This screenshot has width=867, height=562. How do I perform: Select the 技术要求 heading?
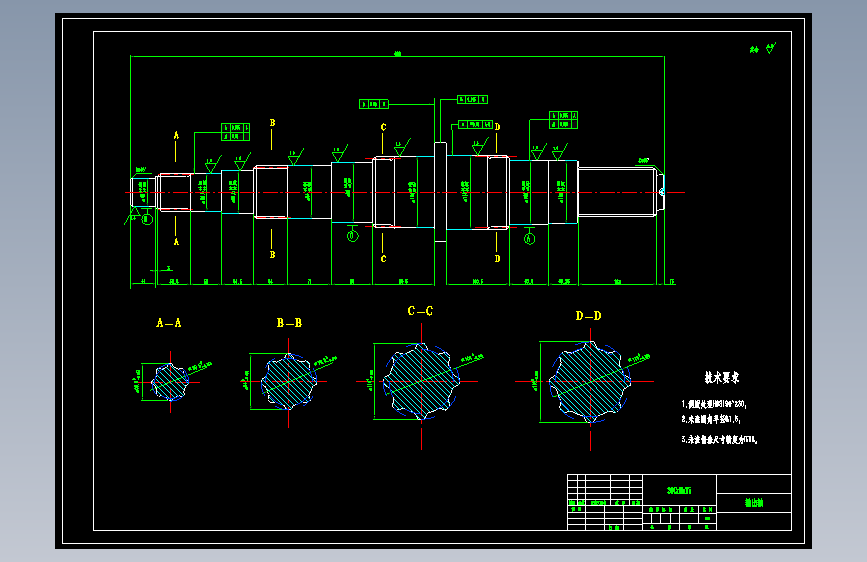(x=722, y=378)
